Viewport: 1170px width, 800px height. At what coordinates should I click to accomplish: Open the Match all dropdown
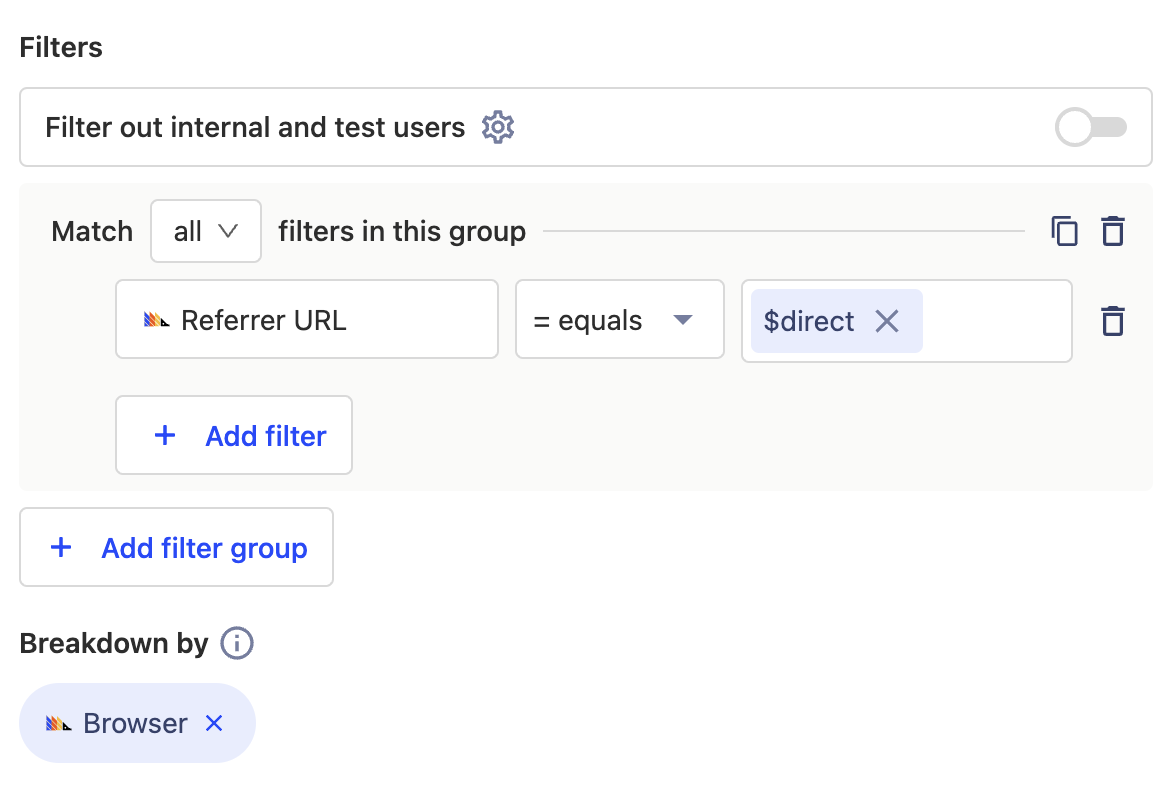click(x=205, y=231)
